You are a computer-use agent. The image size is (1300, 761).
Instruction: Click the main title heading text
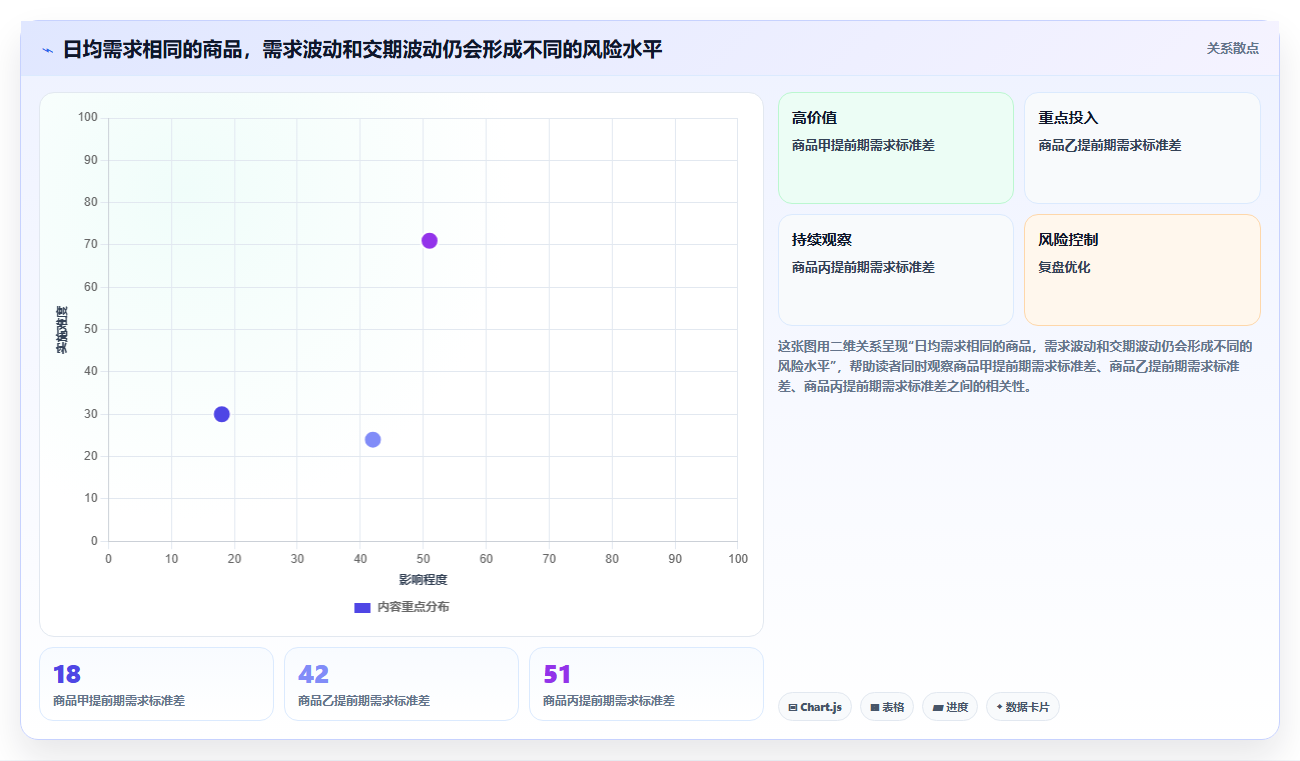click(x=362, y=49)
